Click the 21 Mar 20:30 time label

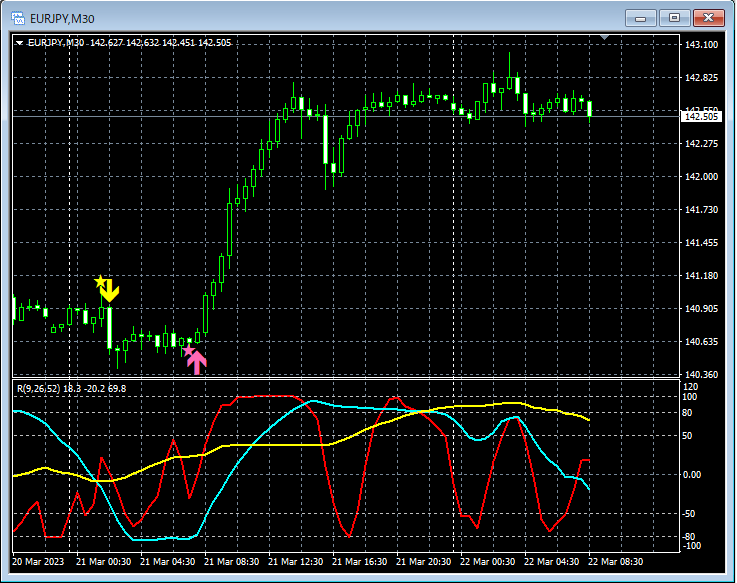(x=423, y=562)
